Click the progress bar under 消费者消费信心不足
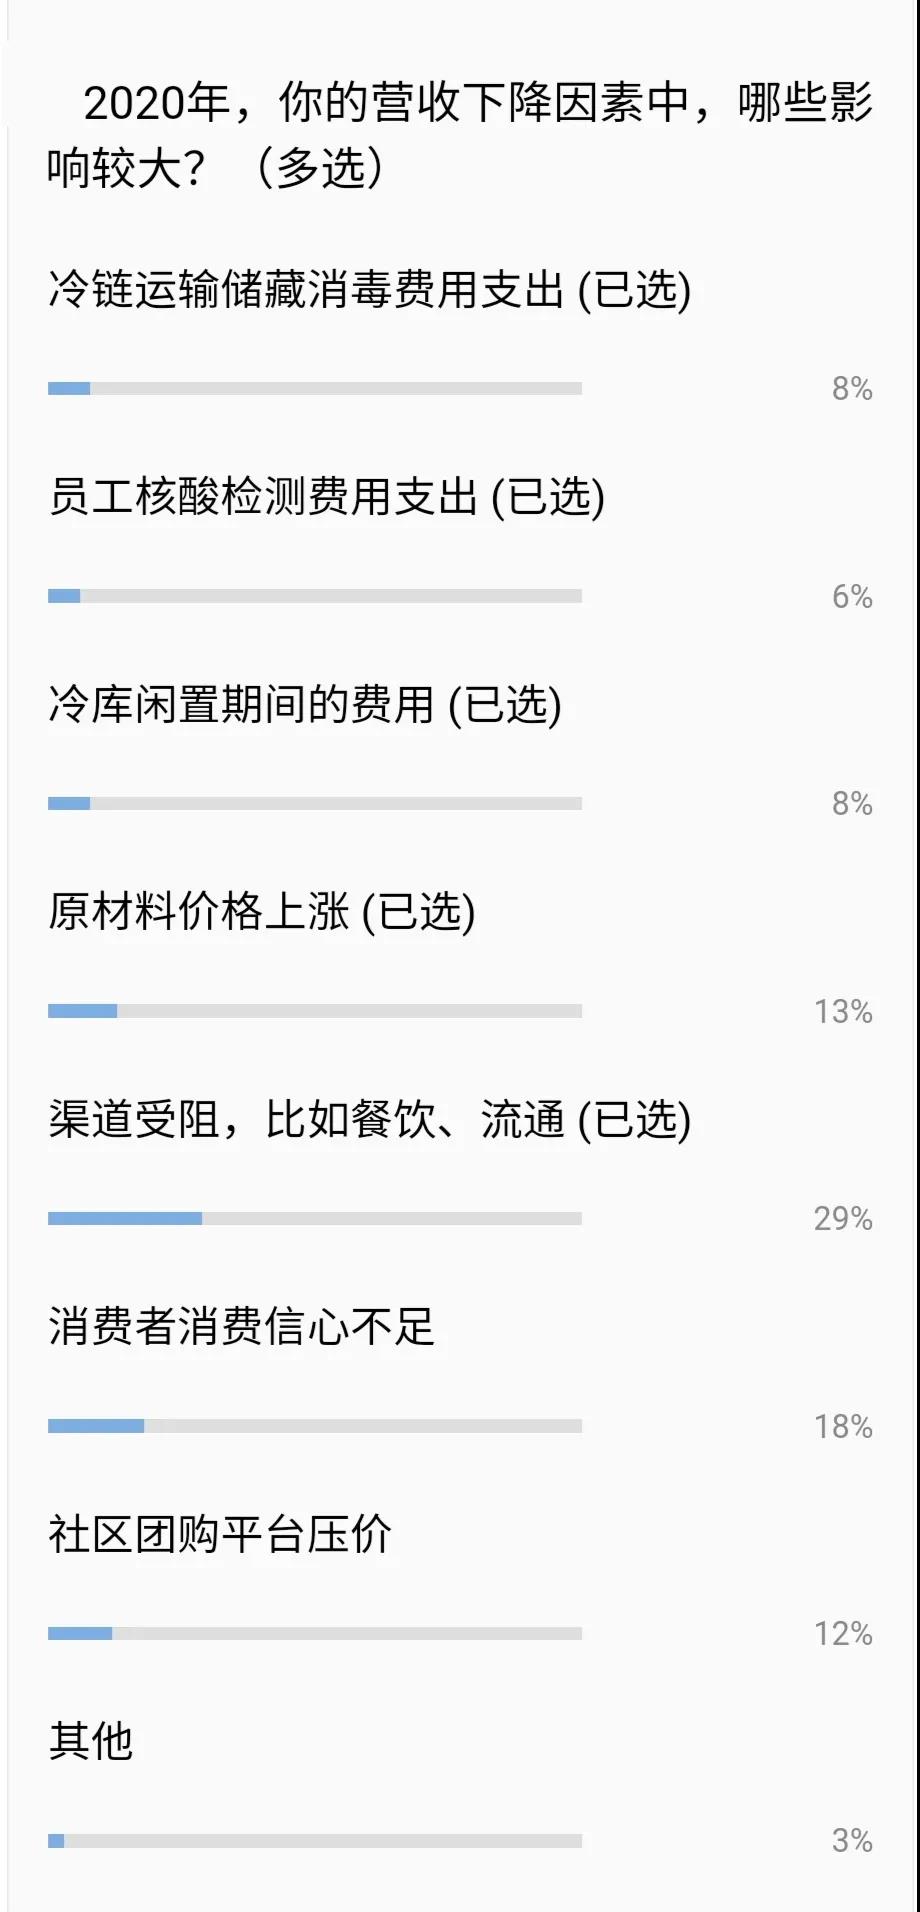 (315, 1426)
